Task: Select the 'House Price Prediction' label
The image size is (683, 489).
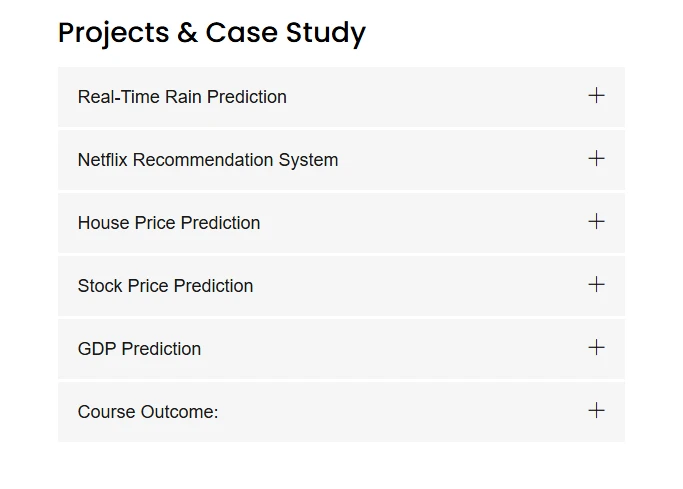Action: pos(169,223)
